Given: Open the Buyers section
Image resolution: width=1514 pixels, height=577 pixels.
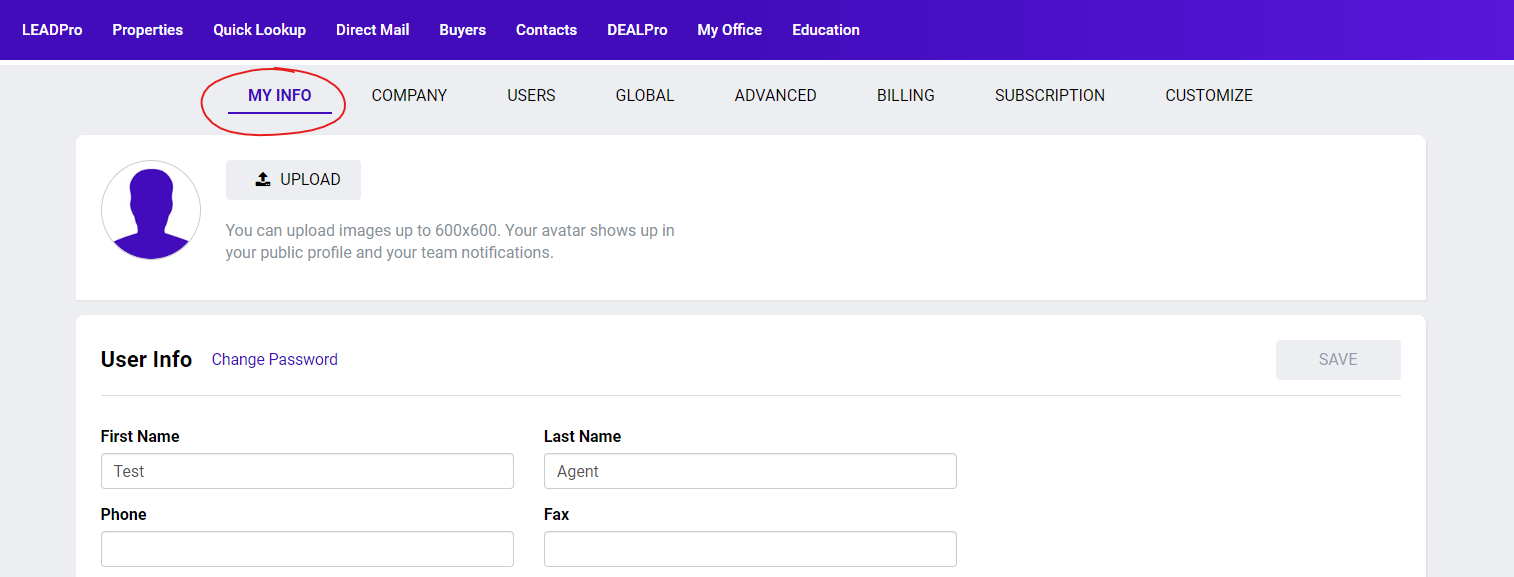Looking at the screenshot, I should [462, 30].
